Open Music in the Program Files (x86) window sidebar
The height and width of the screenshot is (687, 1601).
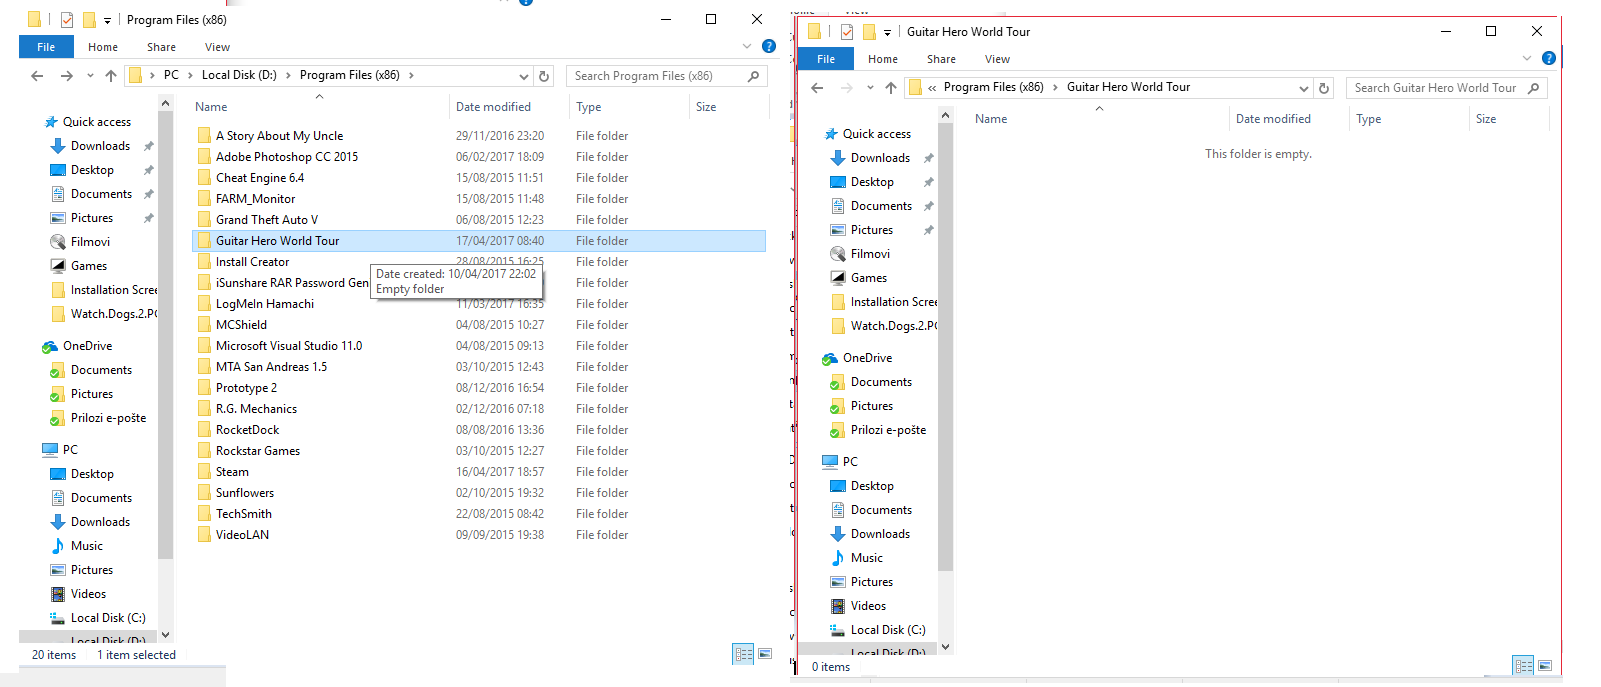87,546
